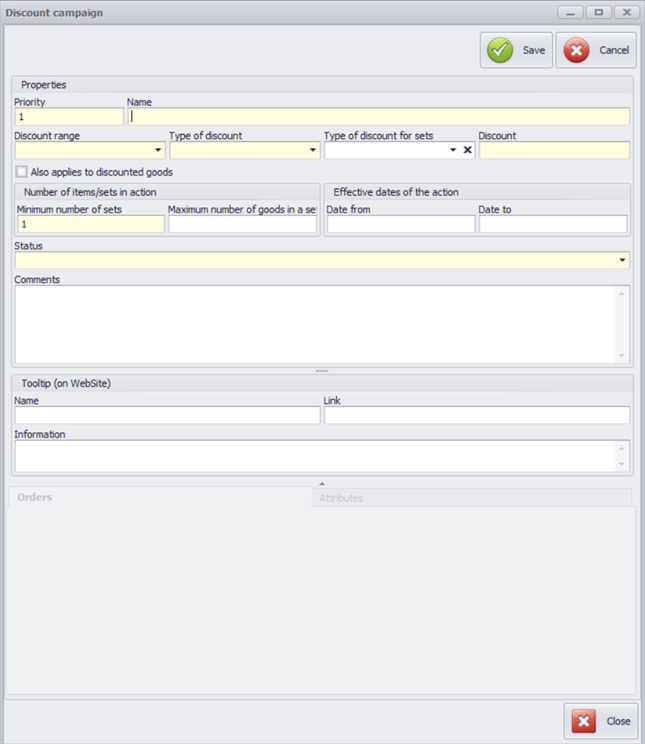Click the Information scrollbar down arrow
The width and height of the screenshot is (645, 744).
coord(621,464)
